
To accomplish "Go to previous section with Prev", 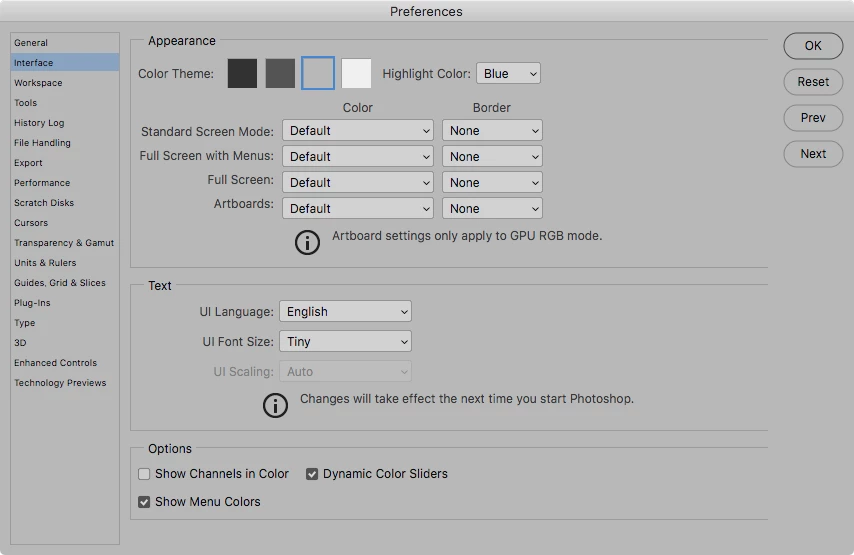I will click(813, 118).
